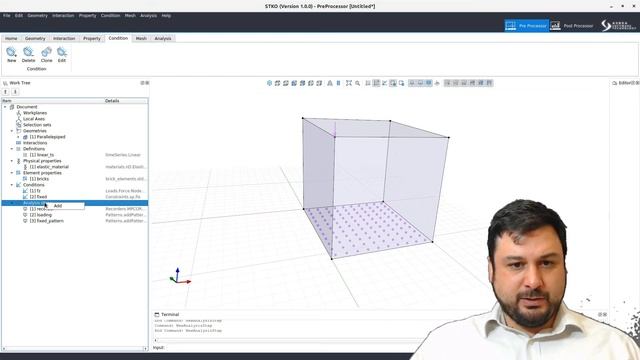Screen dimensions: 640x360
Task: Expand the [1] Parallelepiped node
Action: [18, 137]
